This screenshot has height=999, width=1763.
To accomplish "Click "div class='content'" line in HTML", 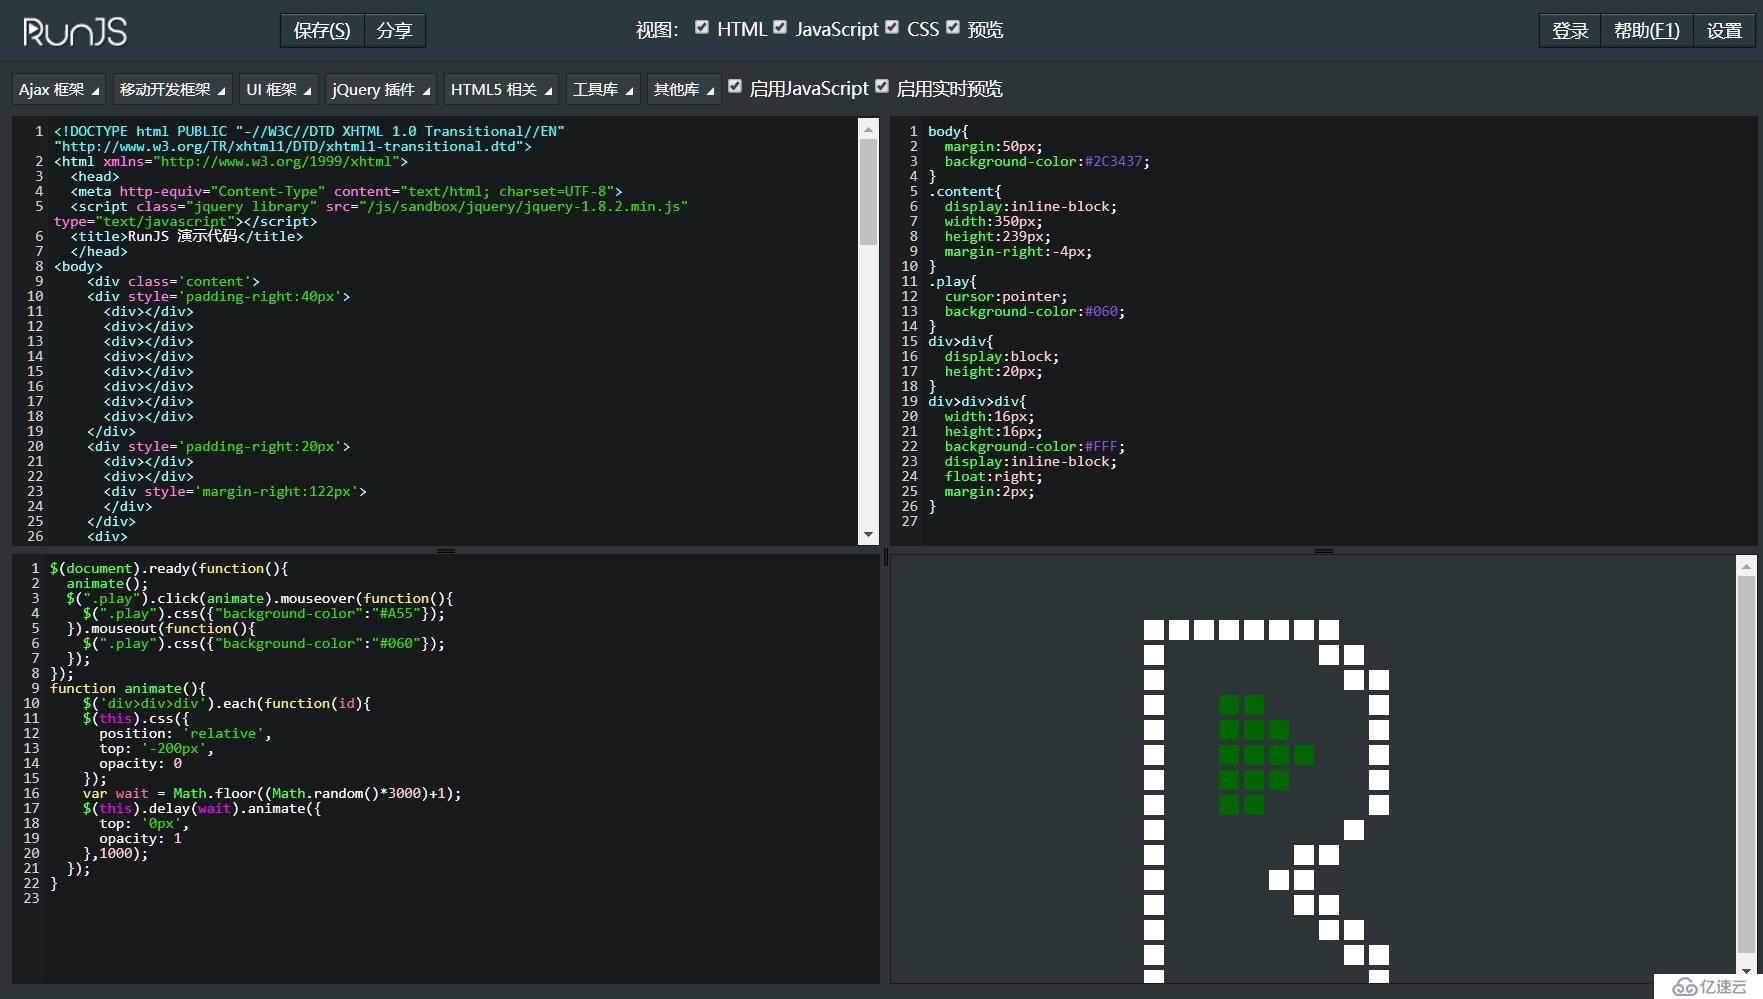I will pyautogui.click(x=173, y=281).
